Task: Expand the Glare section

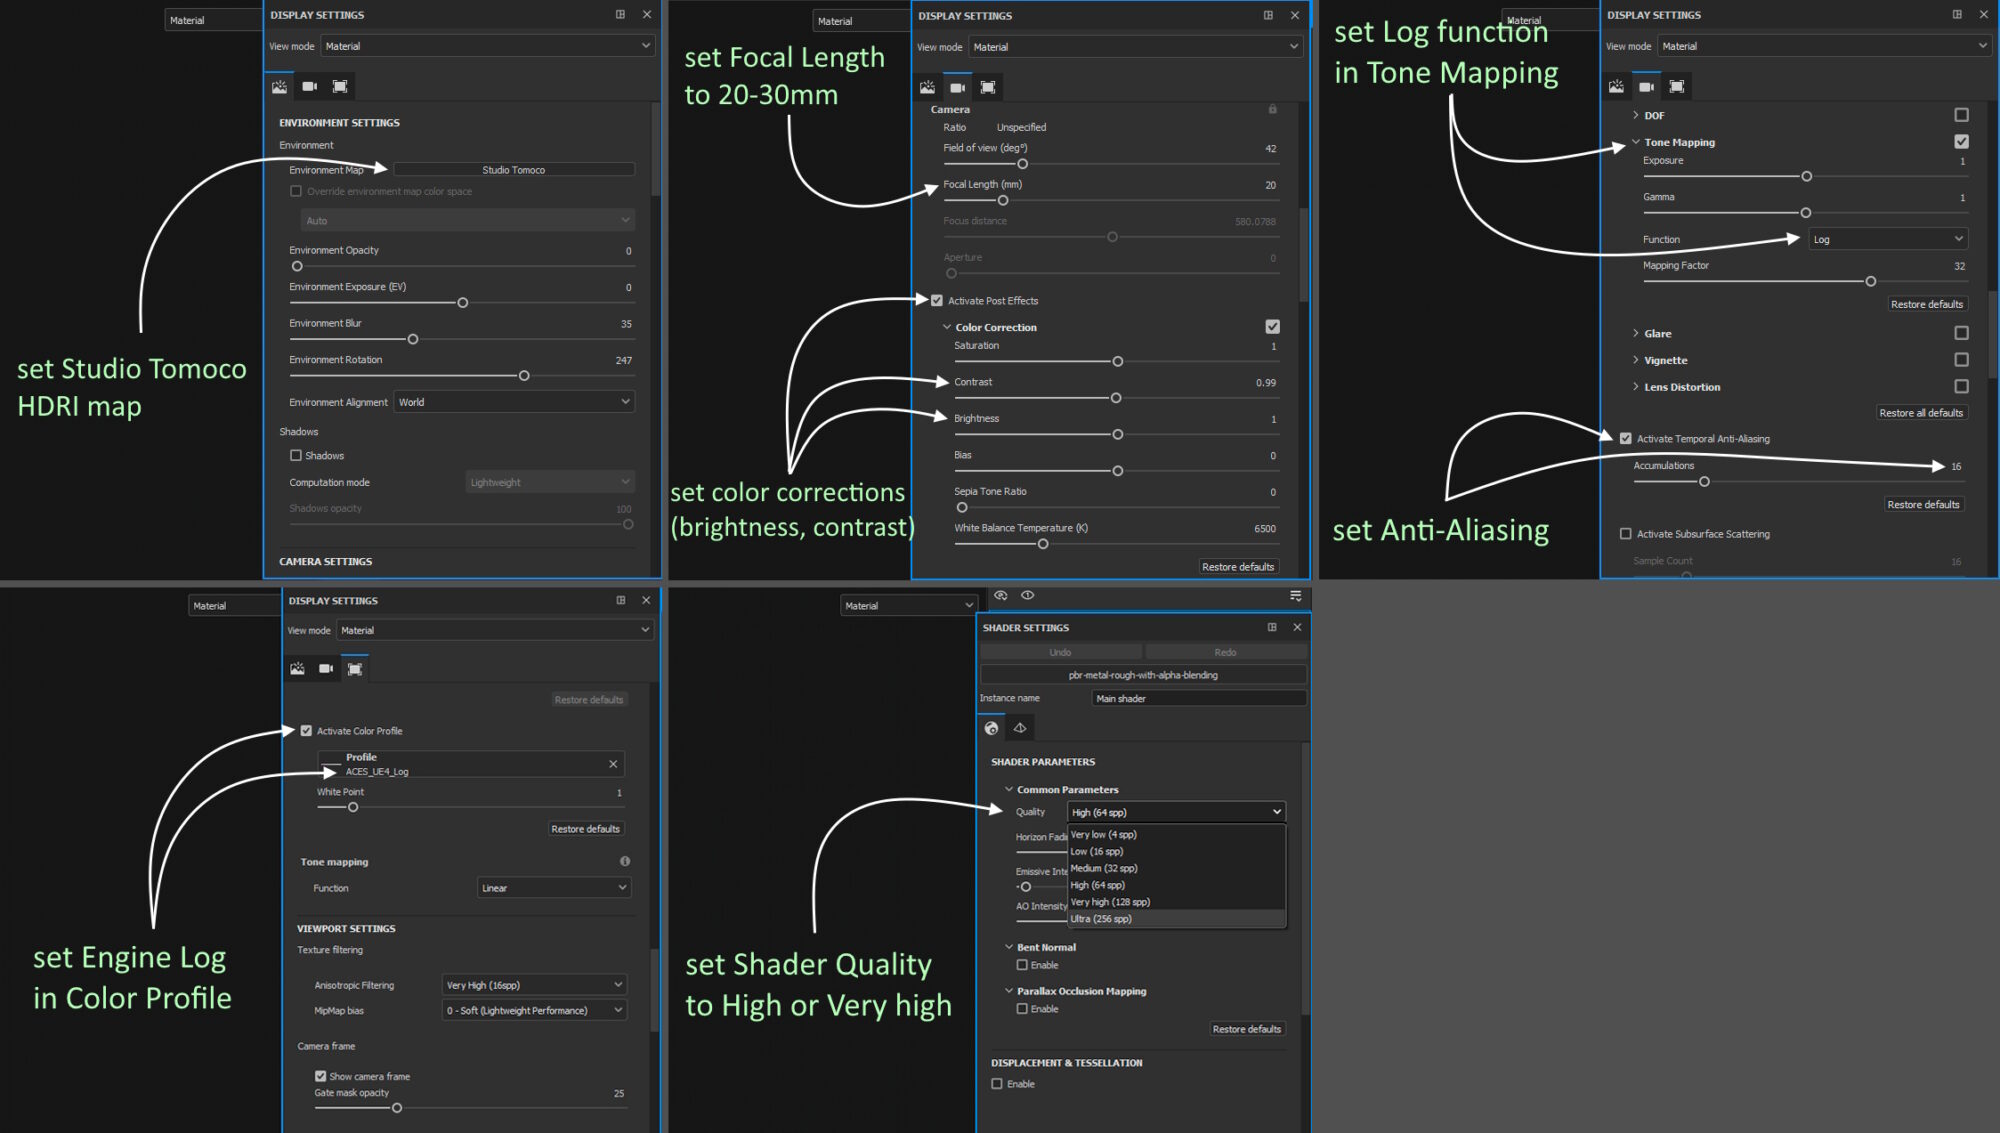Action: pos(1637,332)
